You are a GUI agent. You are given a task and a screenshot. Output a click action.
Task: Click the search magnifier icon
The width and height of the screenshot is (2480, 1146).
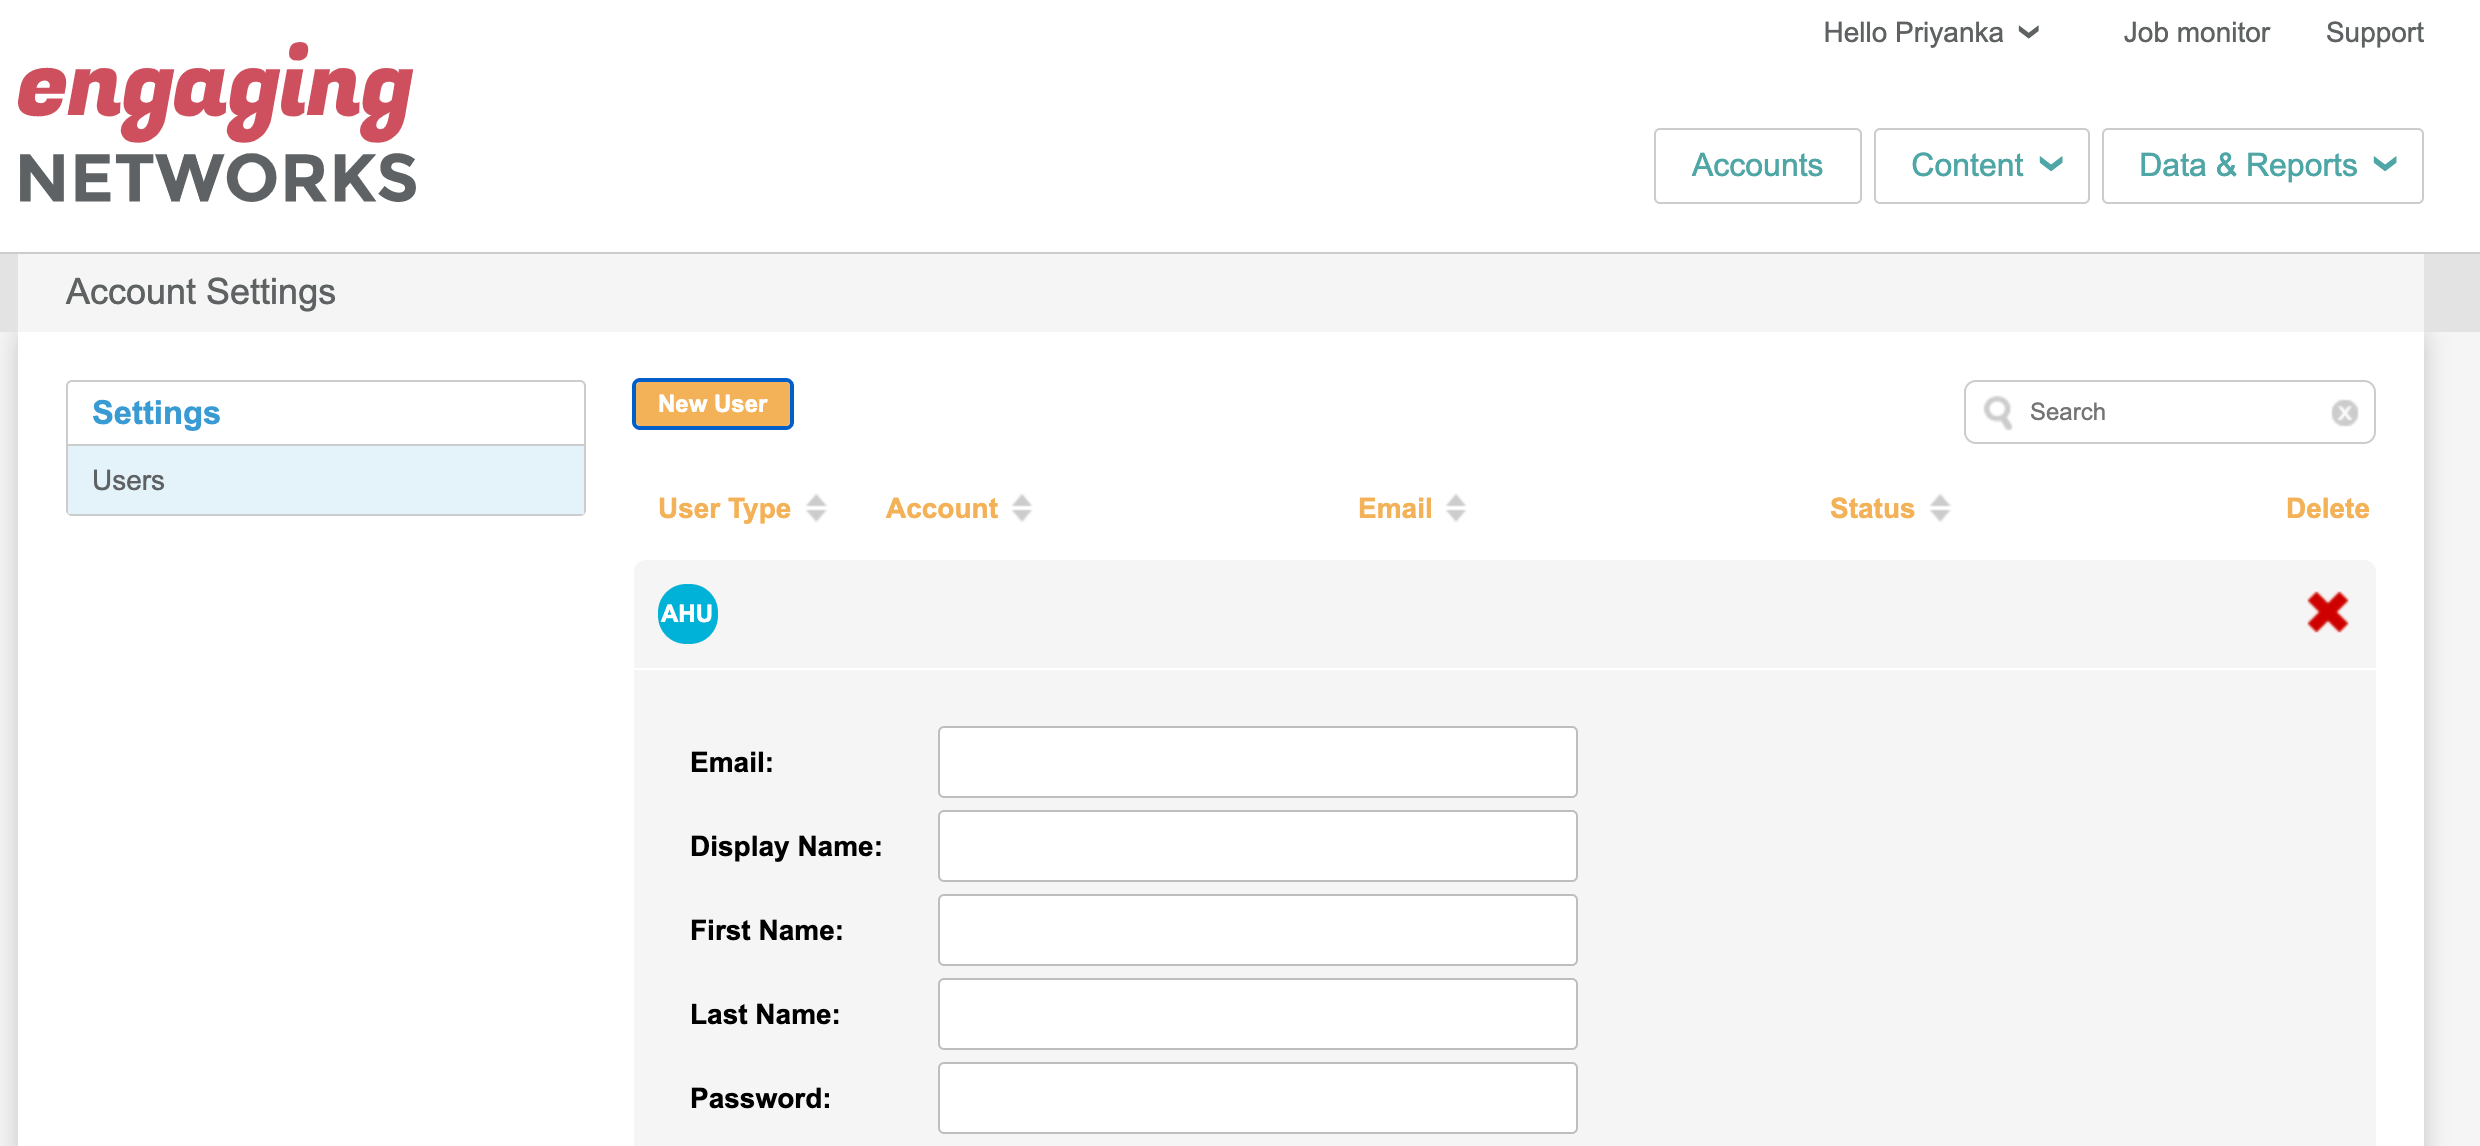coord(1998,412)
